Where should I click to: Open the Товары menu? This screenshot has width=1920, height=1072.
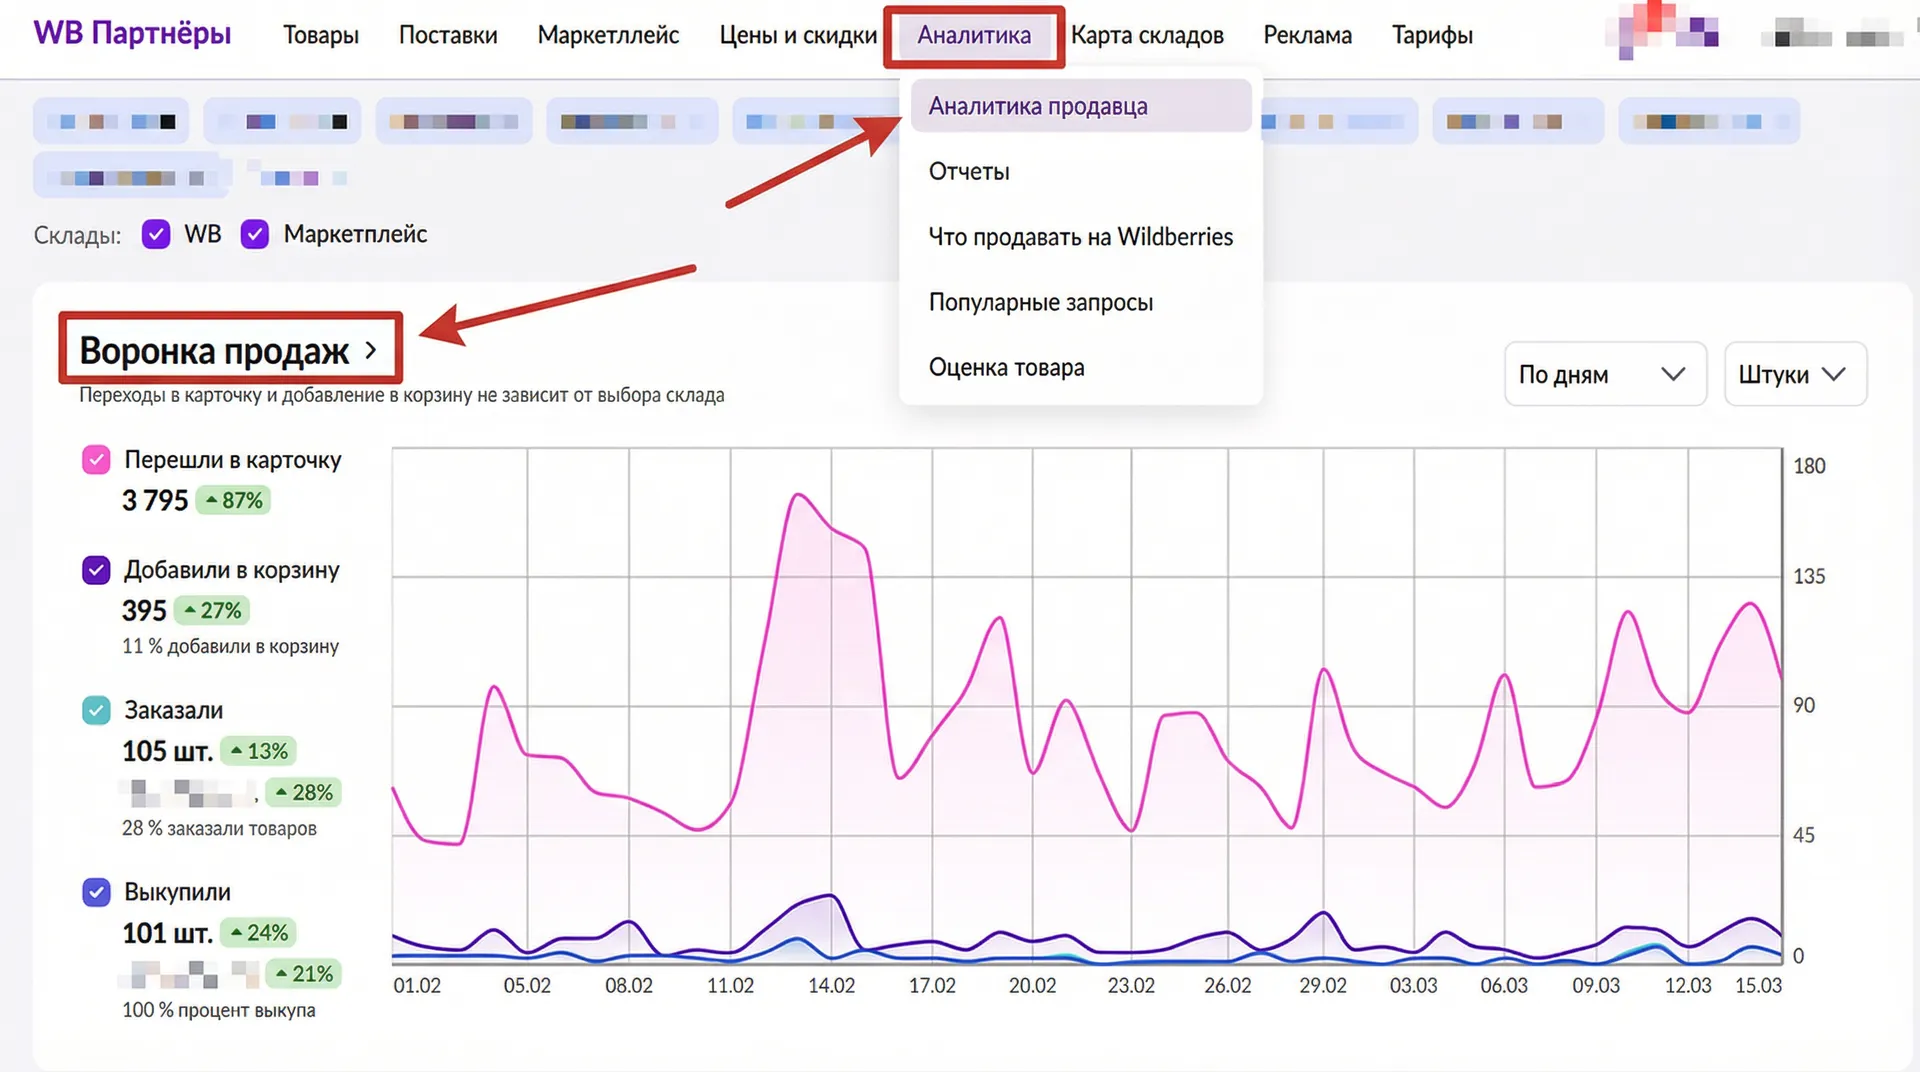pyautogui.click(x=320, y=35)
